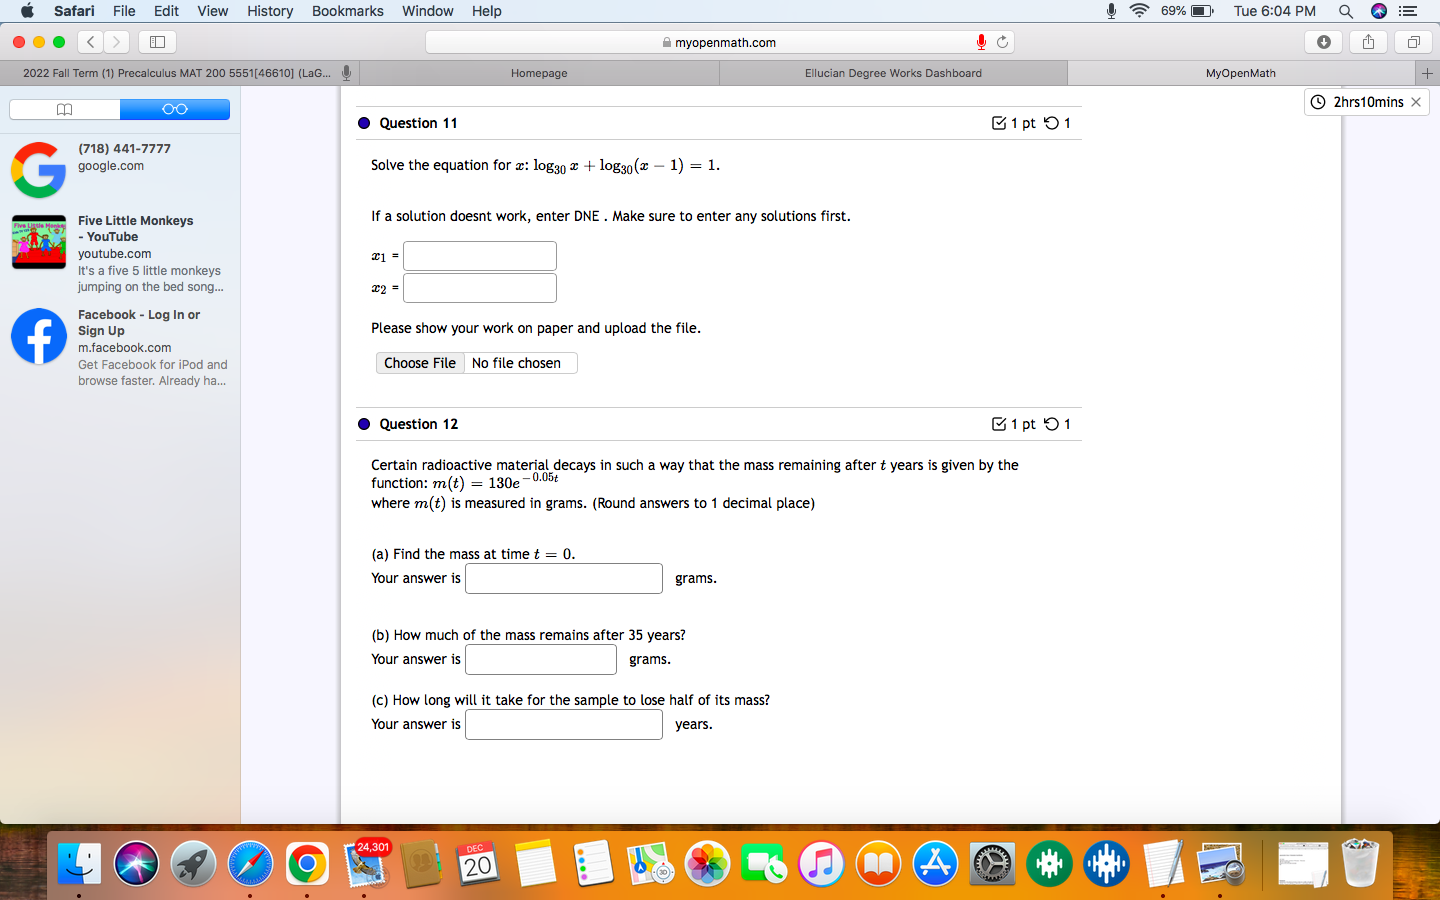Image resolution: width=1440 pixels, height=900 pixels.
Task: Launch Google Chrome from the dock
Action: [x=307, y=862]
